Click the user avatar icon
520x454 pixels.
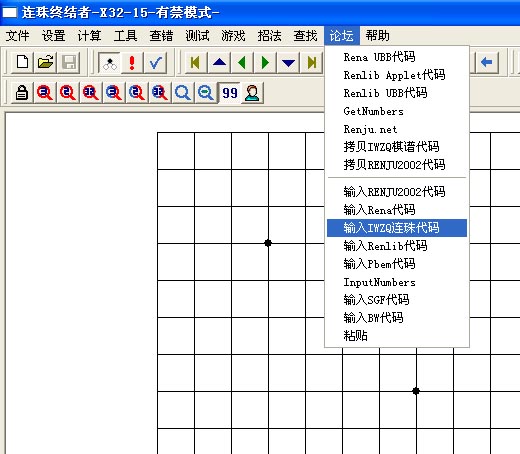(x=252, y=92)
